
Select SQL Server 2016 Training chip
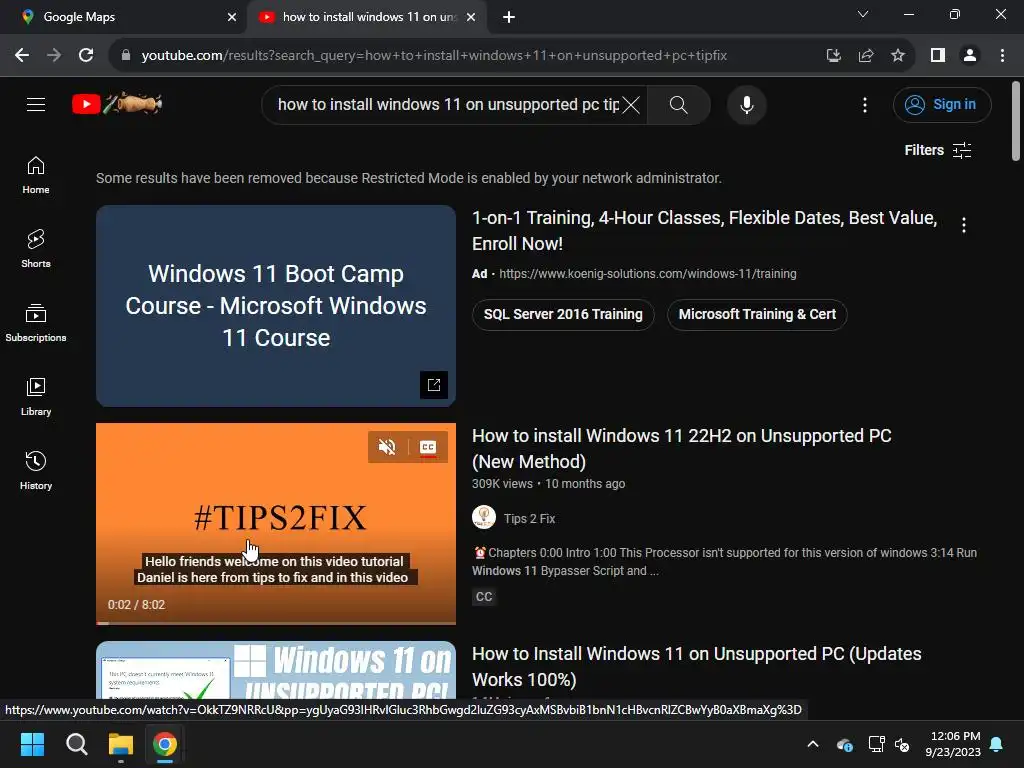[563, 314]
